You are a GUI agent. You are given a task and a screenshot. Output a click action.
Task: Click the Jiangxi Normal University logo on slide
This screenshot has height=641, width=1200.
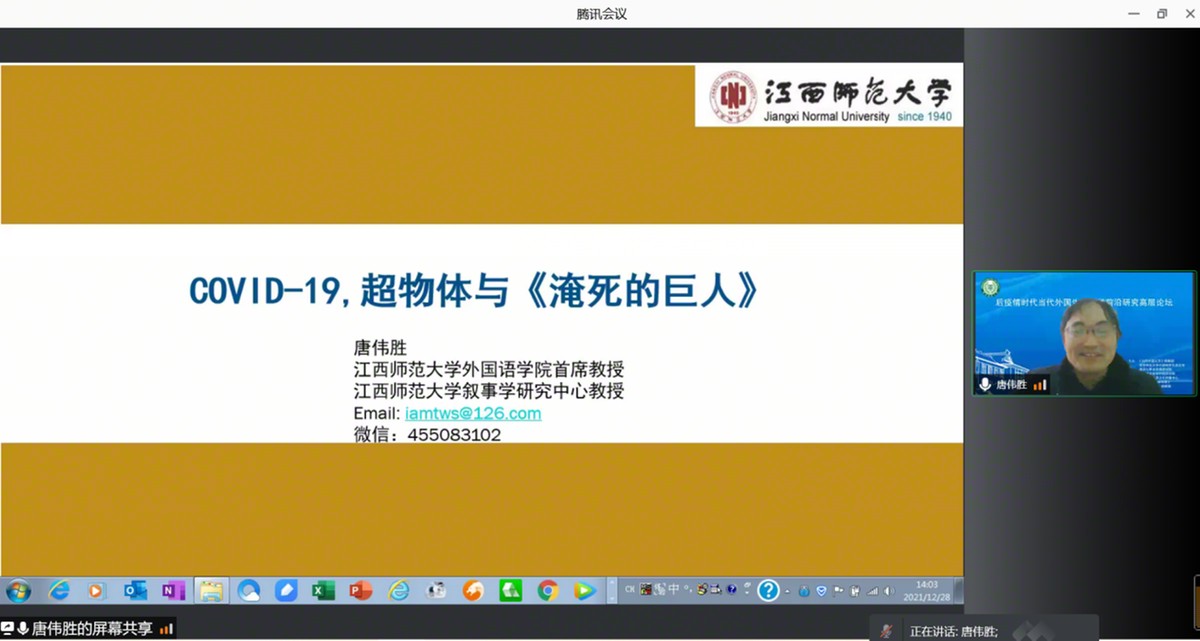[830, 96]
